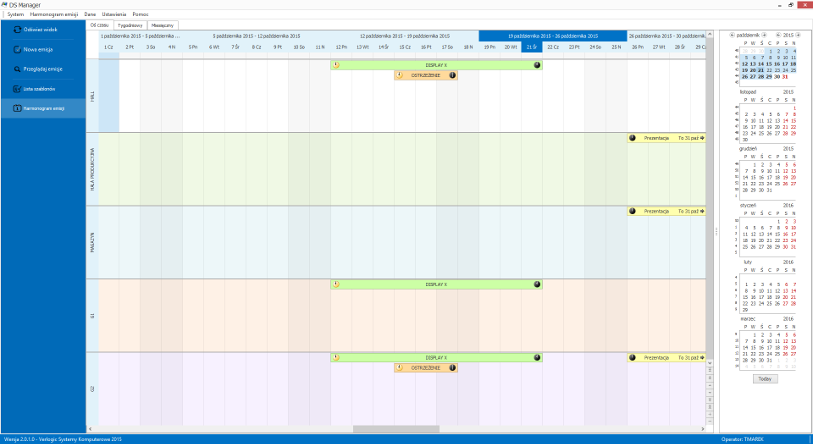Click the Przeglądaj emisje magnifier icon
The image size is (813, 444).
[x=17, y=69]
